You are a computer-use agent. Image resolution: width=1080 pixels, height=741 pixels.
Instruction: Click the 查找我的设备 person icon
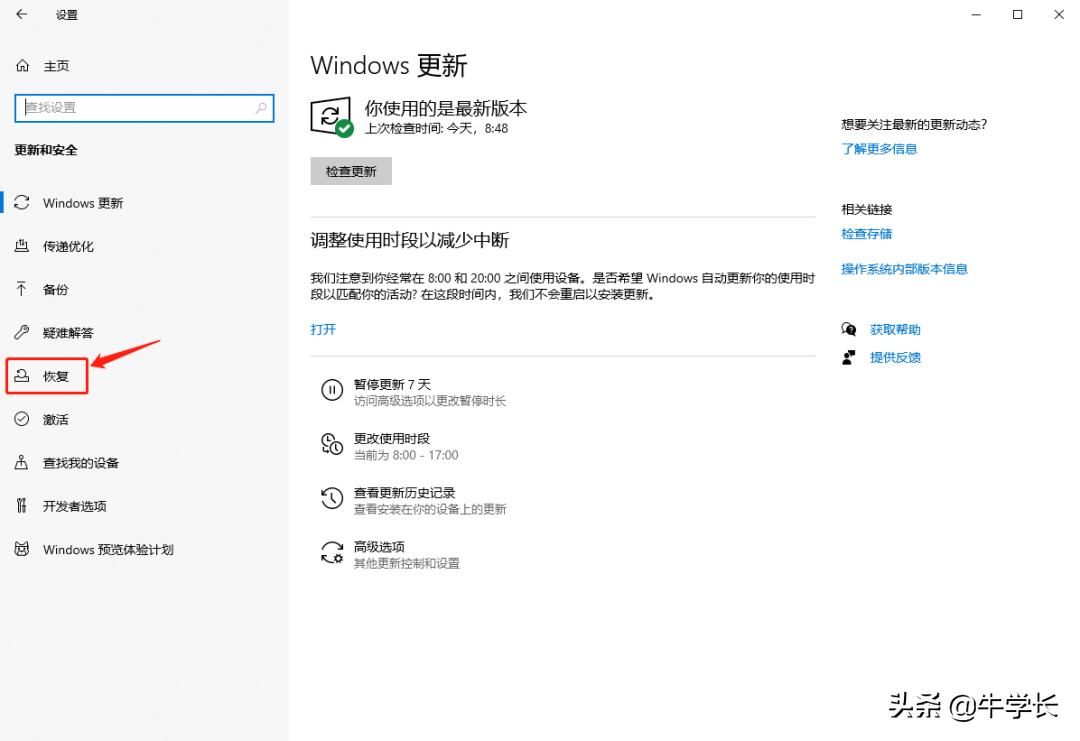point(22,462)
